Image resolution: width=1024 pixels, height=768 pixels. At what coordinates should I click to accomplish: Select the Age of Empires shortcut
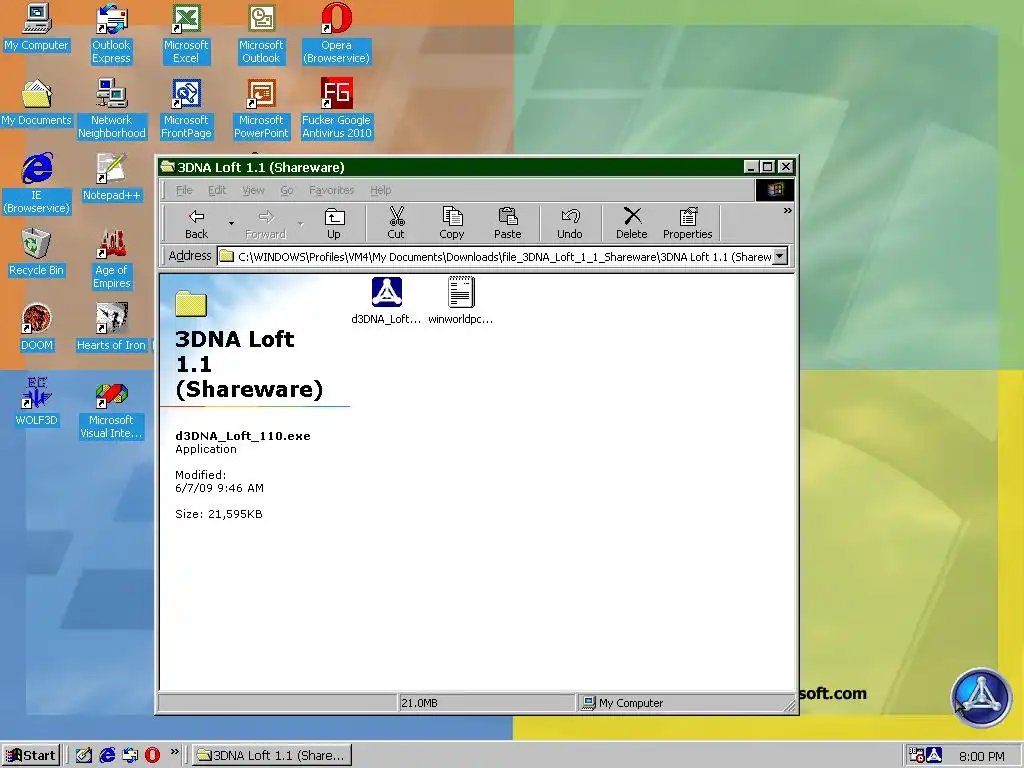(x=112, y=259)
